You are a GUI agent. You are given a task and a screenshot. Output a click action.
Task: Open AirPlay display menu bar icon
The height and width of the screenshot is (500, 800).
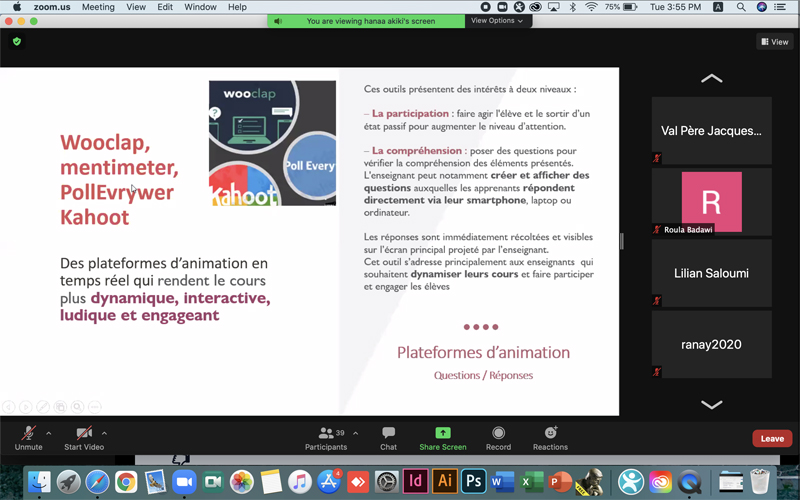pyautogui.click(x=554, y=7)
